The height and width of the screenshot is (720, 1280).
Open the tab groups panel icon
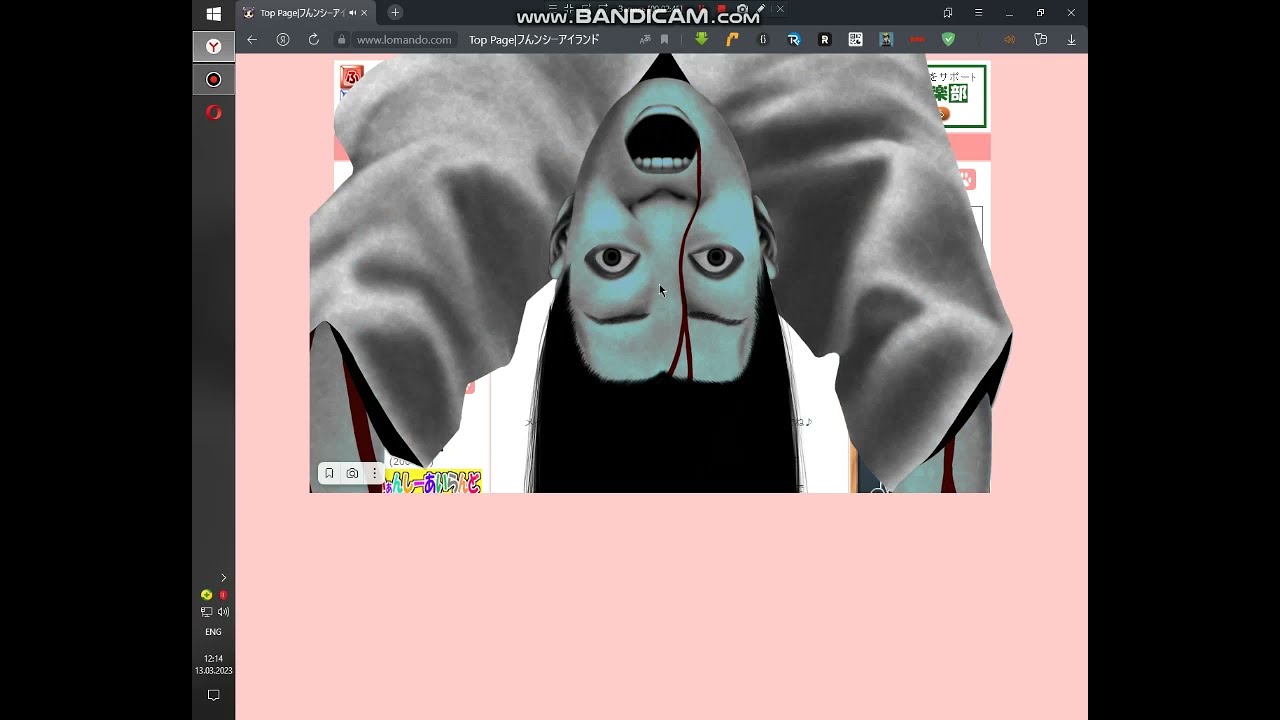948,13
